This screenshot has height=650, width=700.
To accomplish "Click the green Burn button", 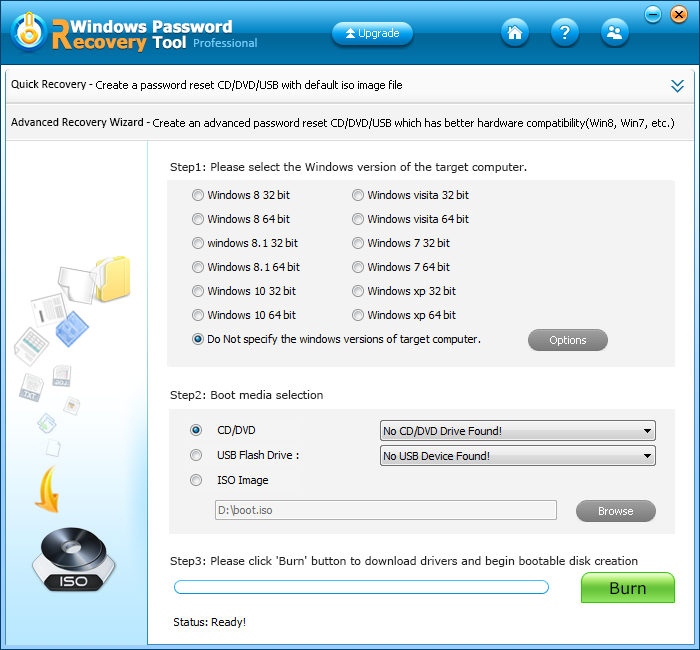I will coord(627,588).
